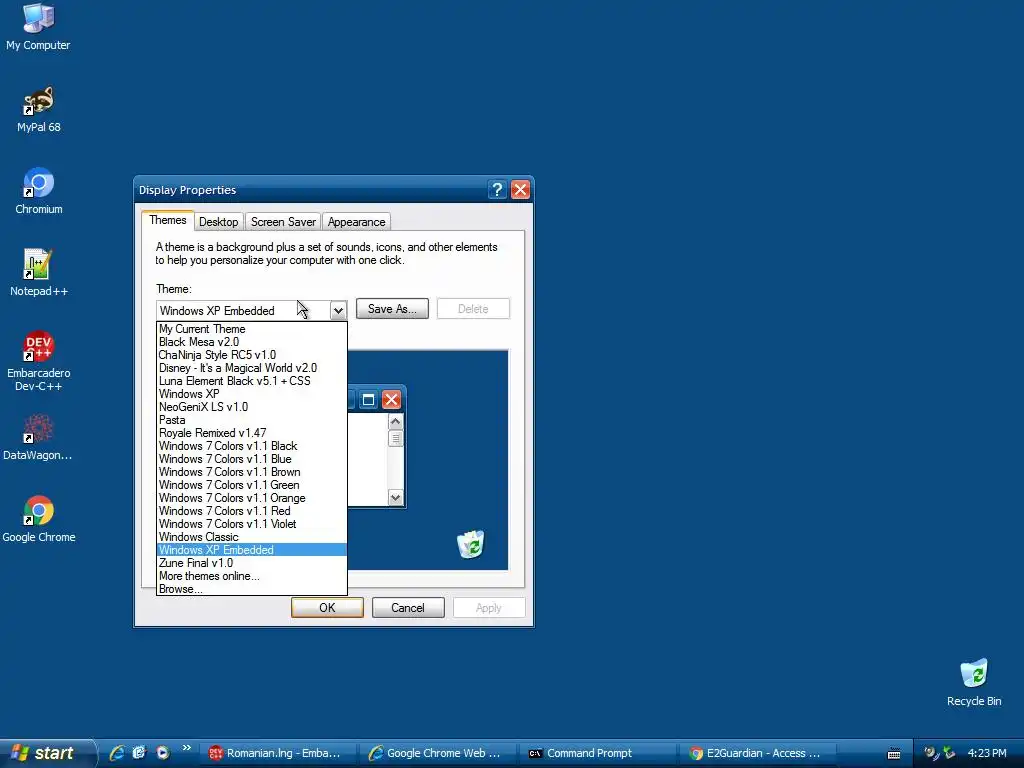
Task: Click the second system tray notification icon
Action: click(x=950, y=753)
